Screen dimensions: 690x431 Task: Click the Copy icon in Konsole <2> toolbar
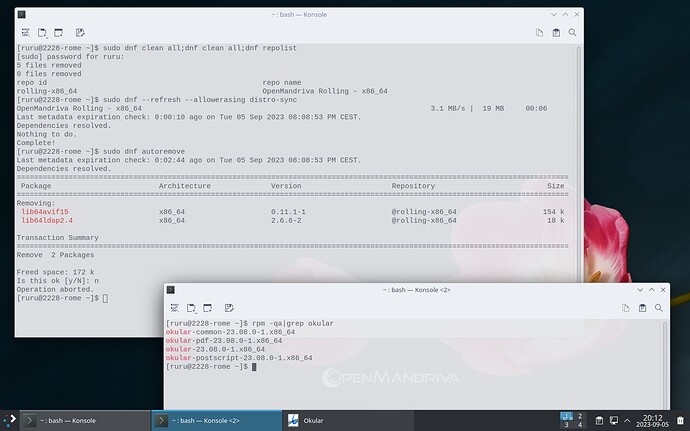tap(626, 308)
